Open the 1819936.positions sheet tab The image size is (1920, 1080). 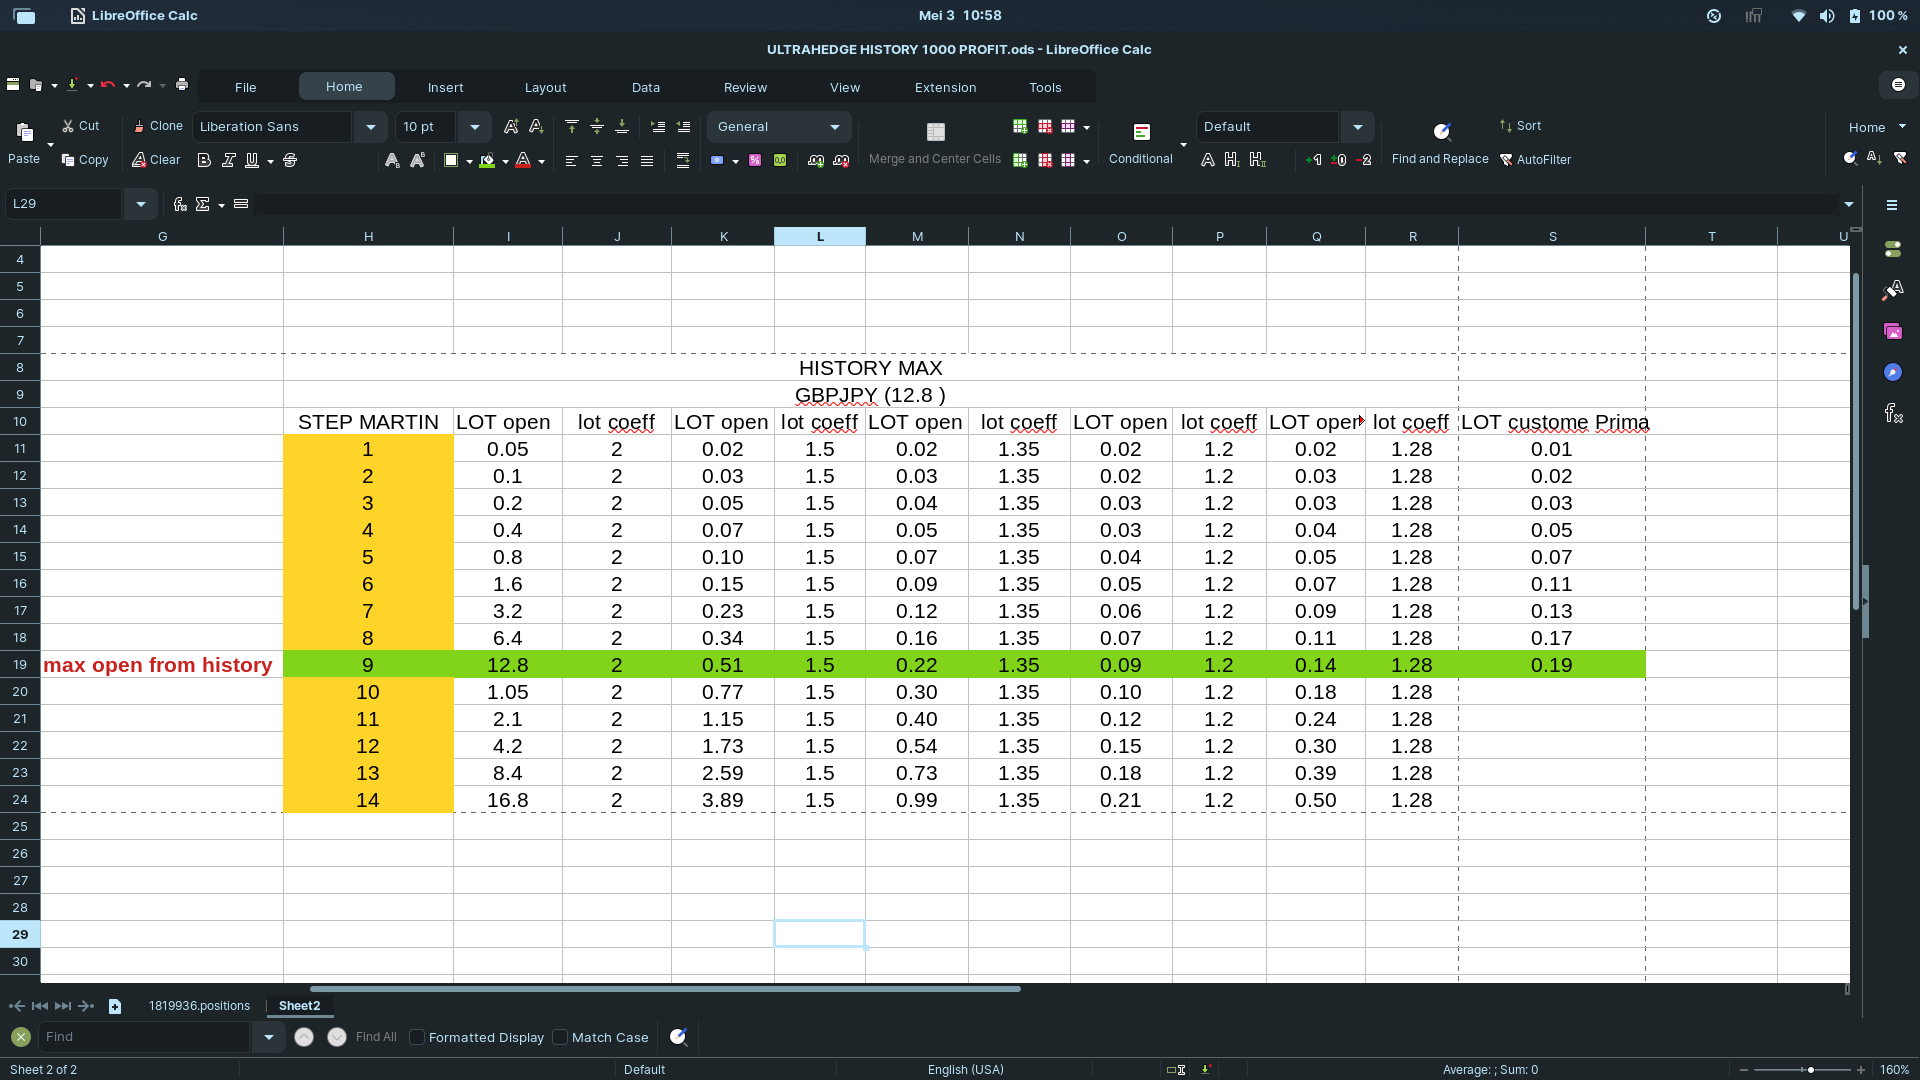[199, 1006]
